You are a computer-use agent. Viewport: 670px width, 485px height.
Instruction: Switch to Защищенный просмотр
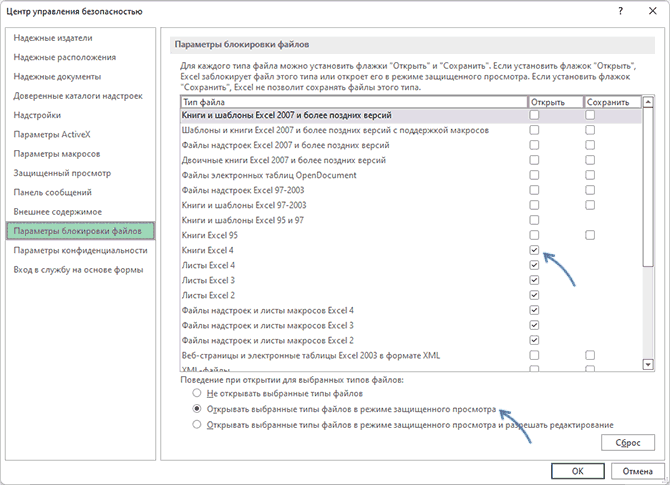(62, 173)
